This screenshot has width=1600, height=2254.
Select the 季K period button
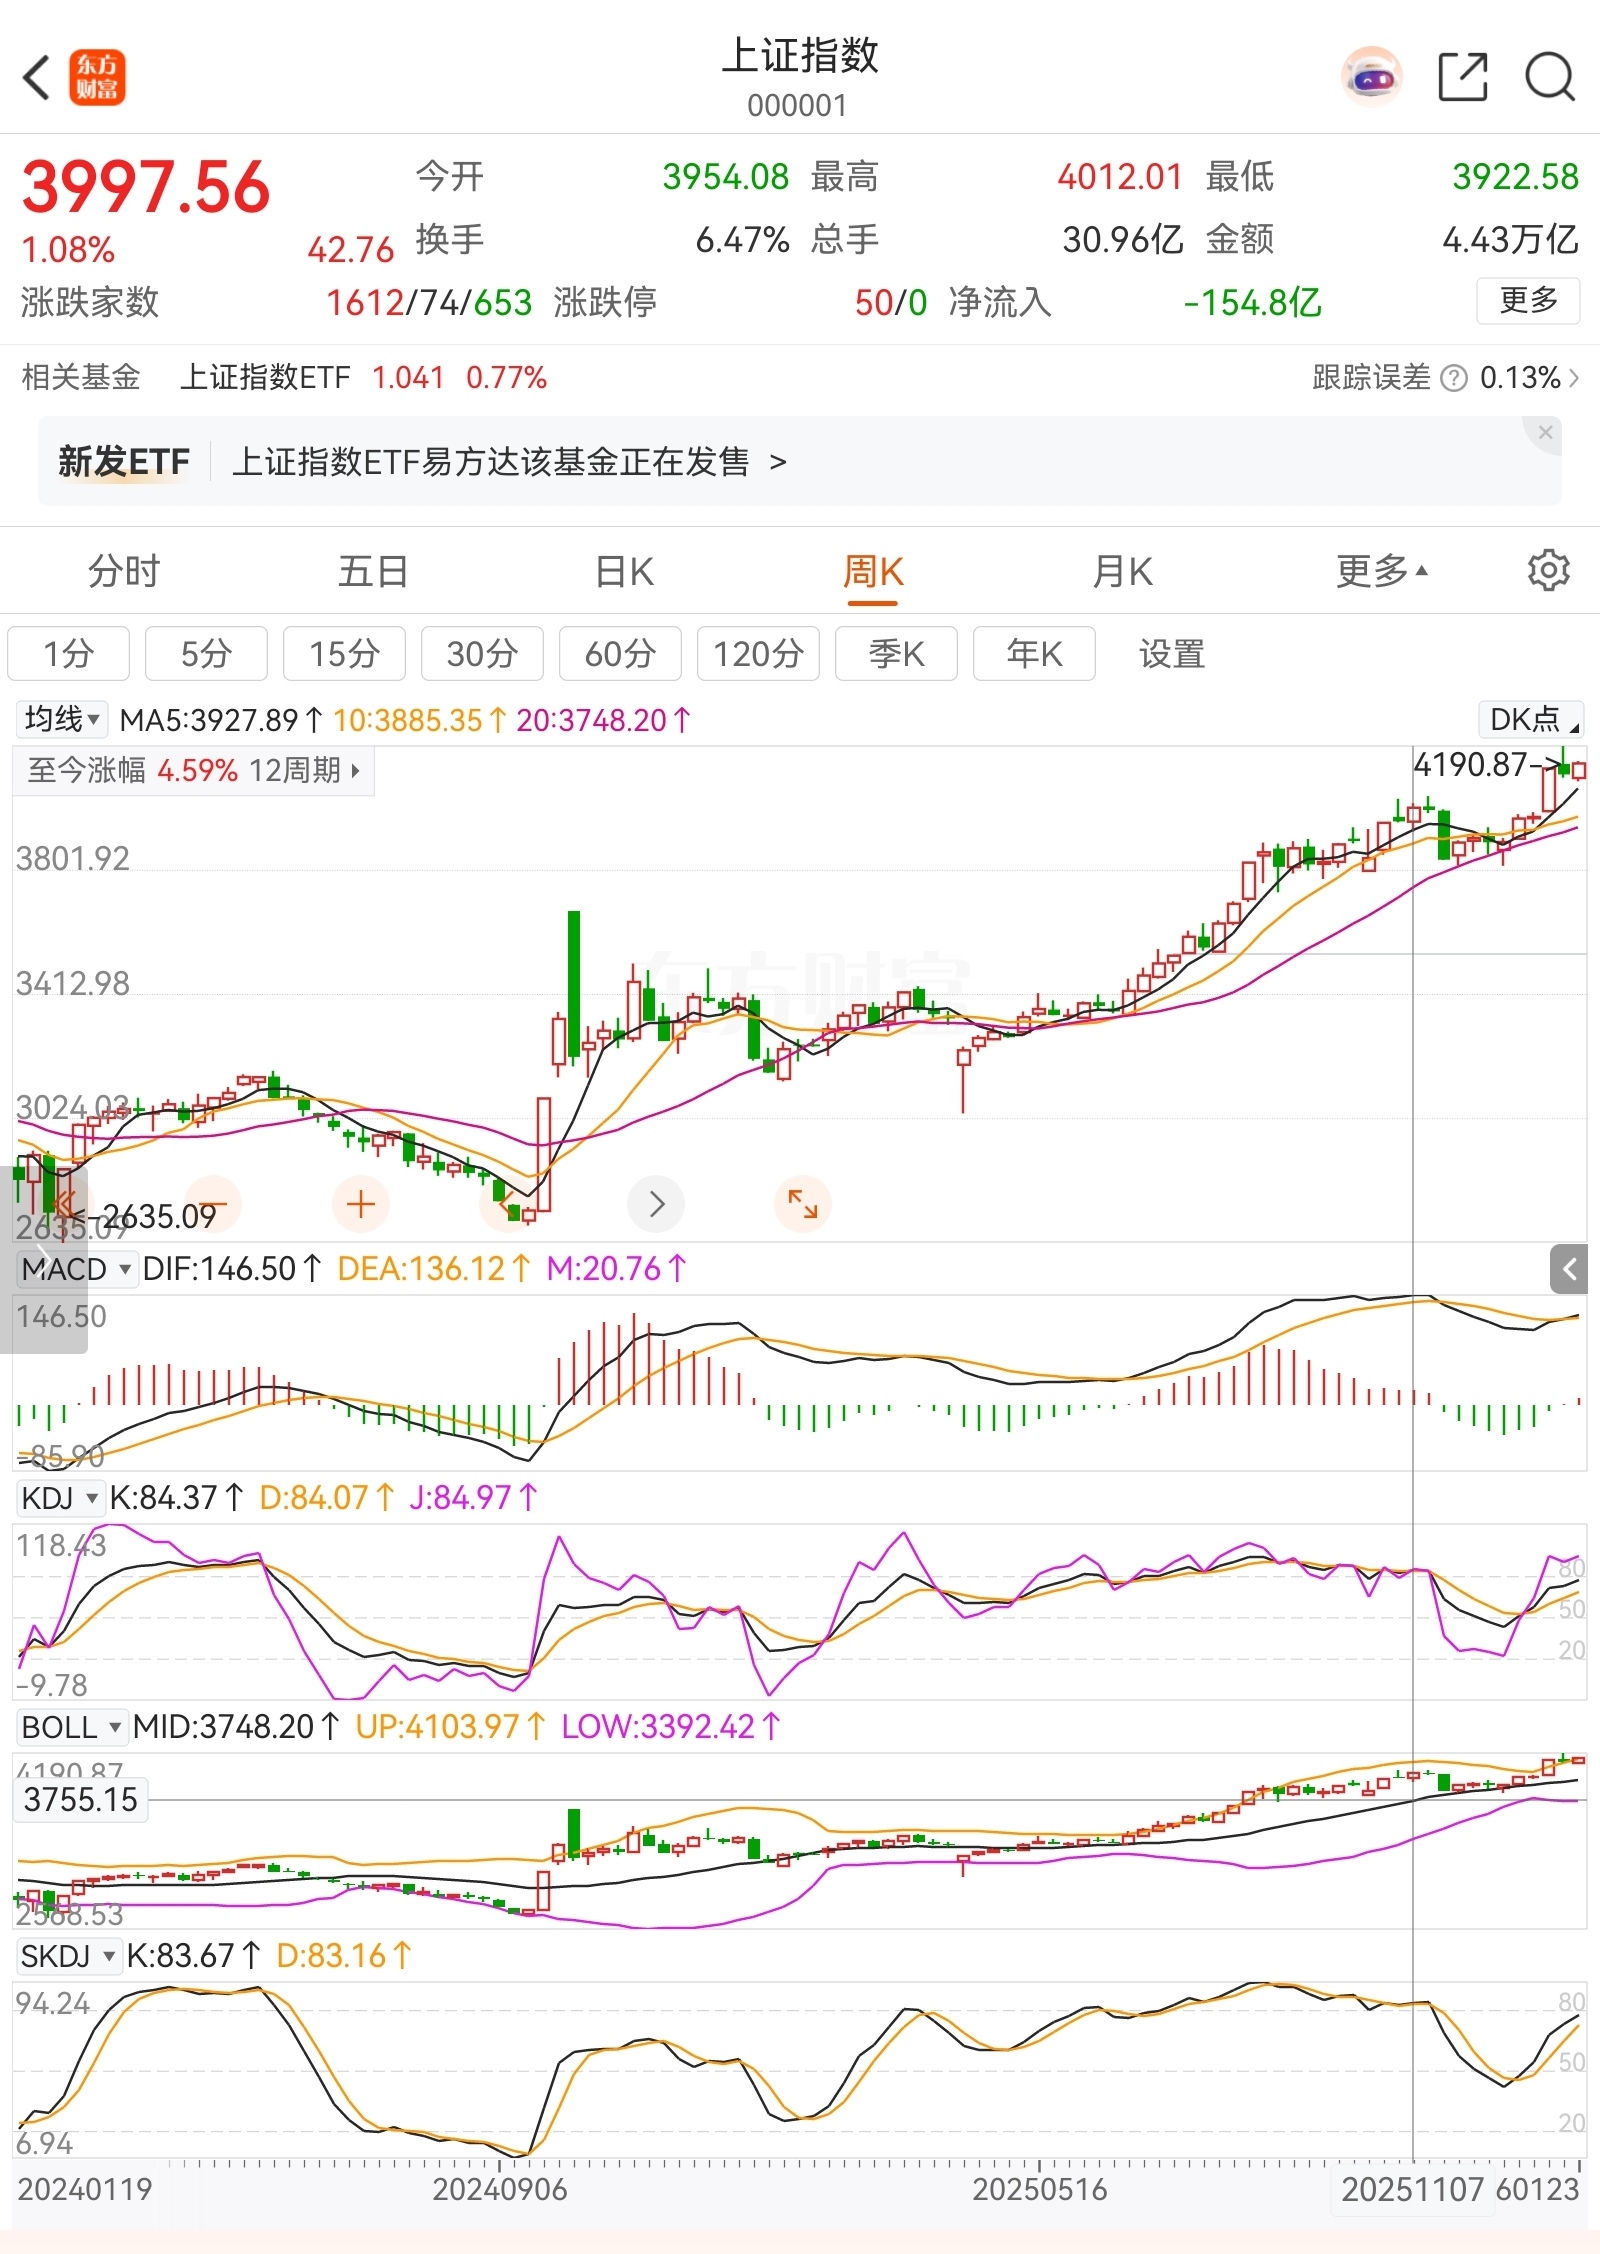(x=896, y=654)
